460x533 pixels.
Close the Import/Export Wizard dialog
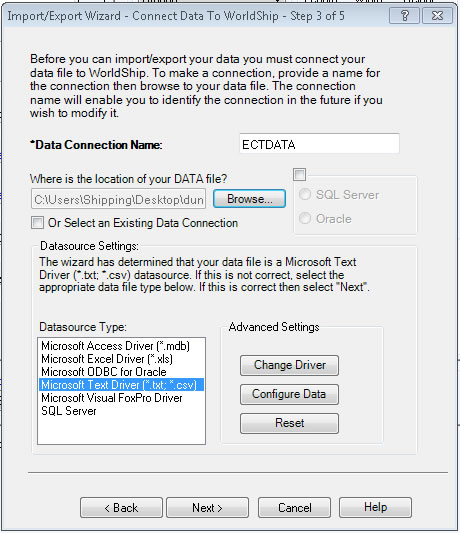(437, 16)
